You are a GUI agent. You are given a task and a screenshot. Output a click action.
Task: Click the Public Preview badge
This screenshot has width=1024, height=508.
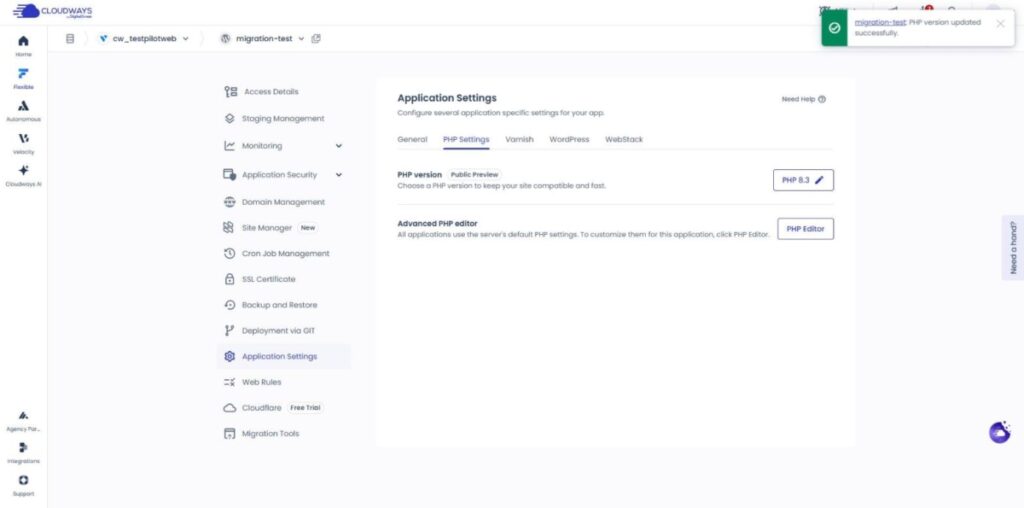click(475, 175)
